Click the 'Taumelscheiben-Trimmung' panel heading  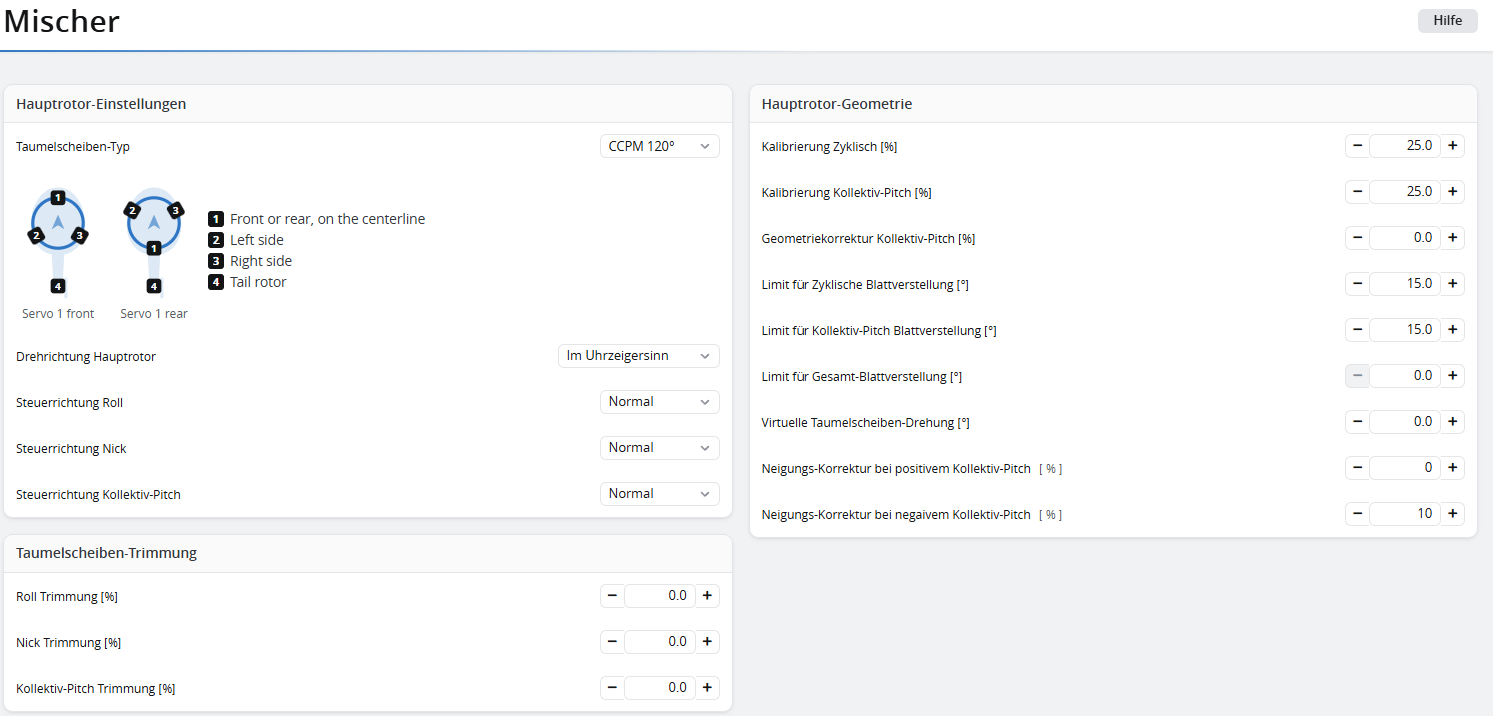(x=106, y=553)
